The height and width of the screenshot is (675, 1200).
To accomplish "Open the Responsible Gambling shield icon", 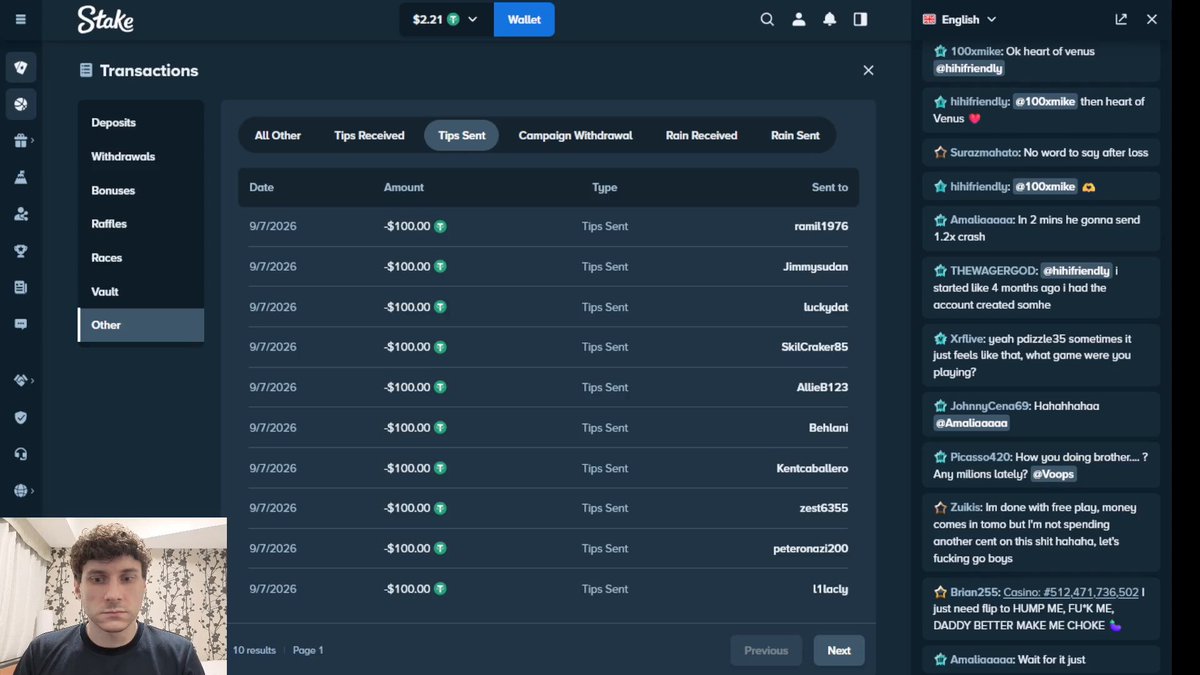I will pyautogui.click(x=21, y=417).
